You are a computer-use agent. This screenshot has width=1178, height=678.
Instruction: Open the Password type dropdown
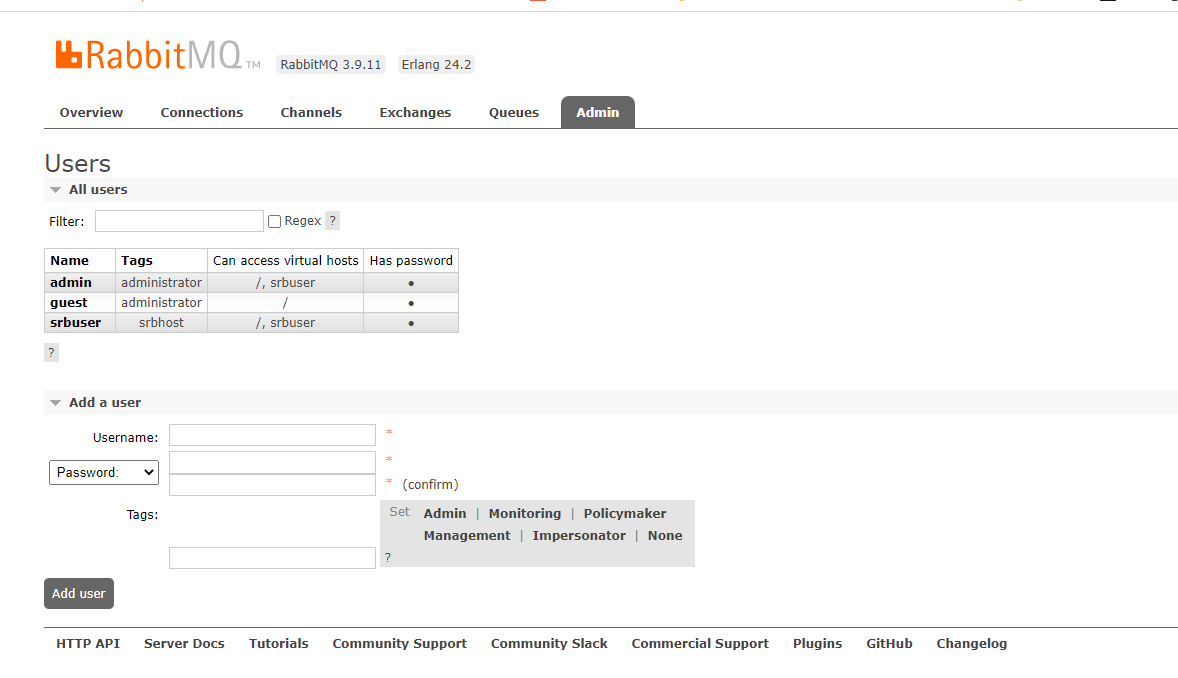104,472
